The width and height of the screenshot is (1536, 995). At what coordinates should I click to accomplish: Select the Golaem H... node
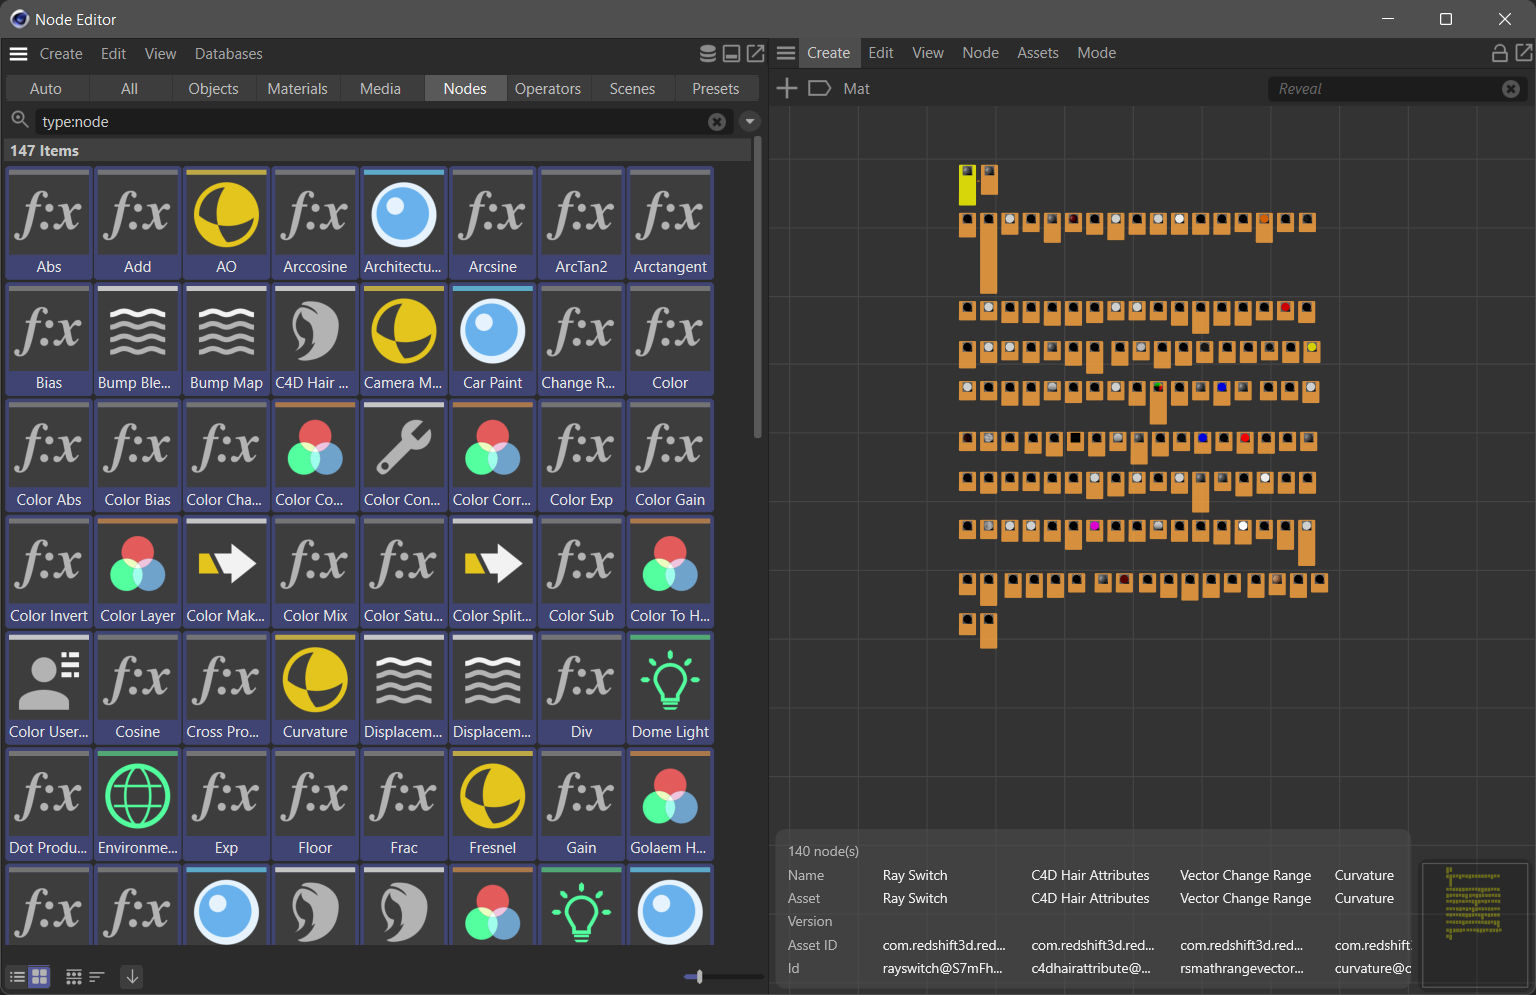coord(670,804)
